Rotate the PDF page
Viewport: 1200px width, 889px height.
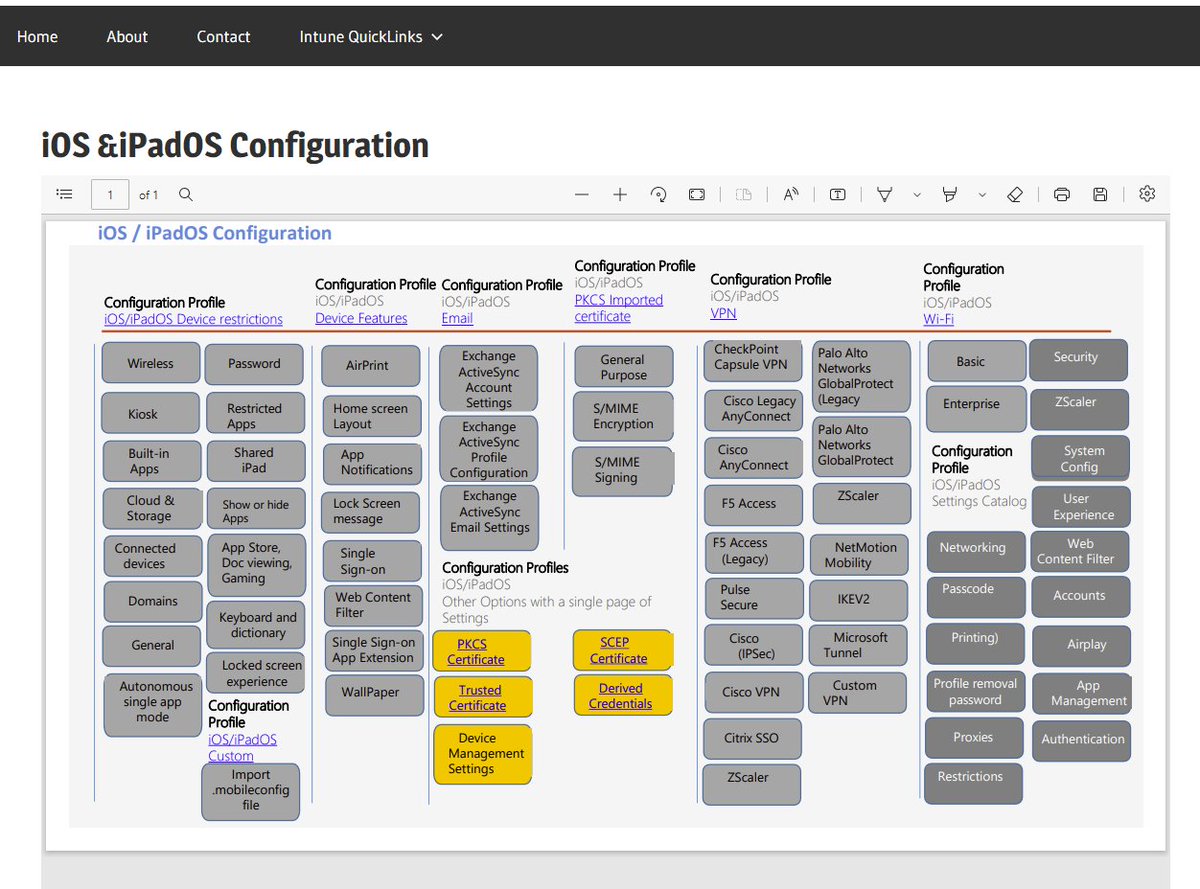click(x=658, y=195)
